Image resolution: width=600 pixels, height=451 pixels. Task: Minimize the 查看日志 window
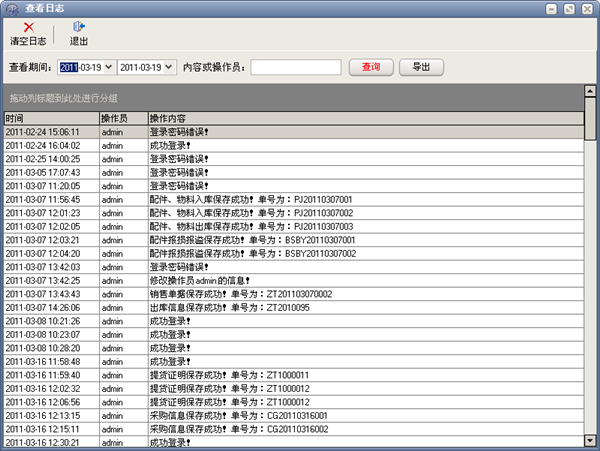pos(553,8)
